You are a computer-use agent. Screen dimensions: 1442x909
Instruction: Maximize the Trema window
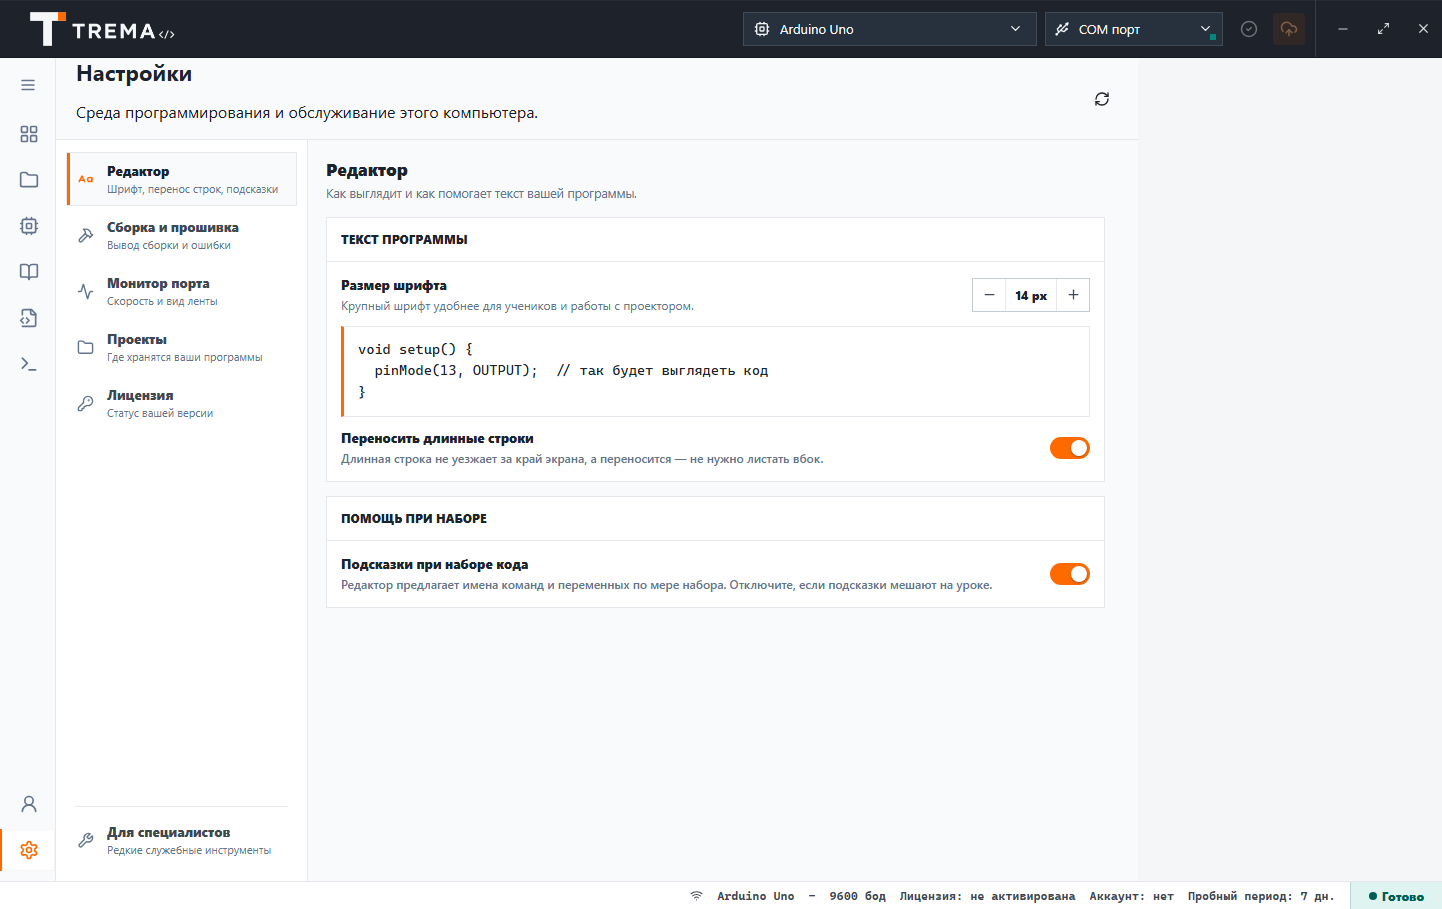[1383, 29]
